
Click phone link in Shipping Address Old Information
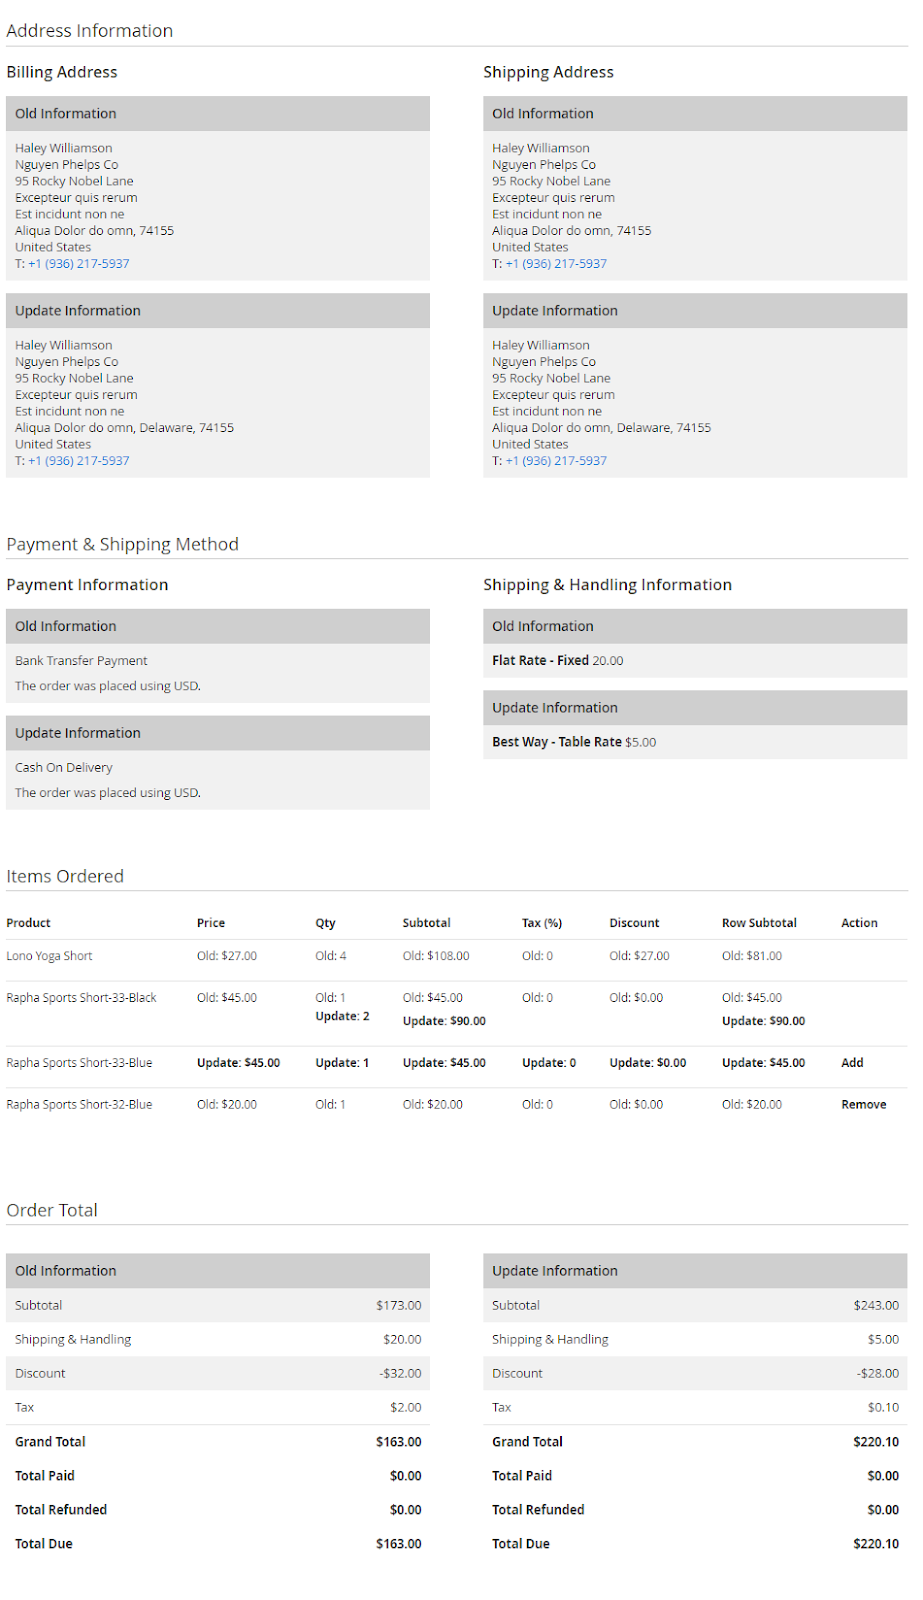556,264
